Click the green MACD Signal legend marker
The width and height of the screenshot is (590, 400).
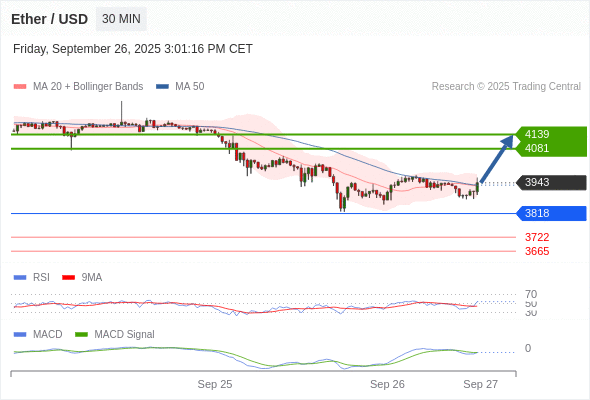point(81,334)
